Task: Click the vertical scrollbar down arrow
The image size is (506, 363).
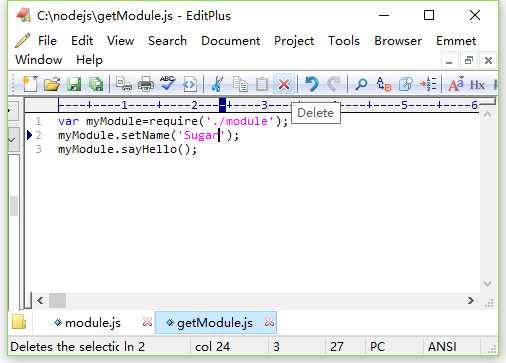Action: click(487, 284)
